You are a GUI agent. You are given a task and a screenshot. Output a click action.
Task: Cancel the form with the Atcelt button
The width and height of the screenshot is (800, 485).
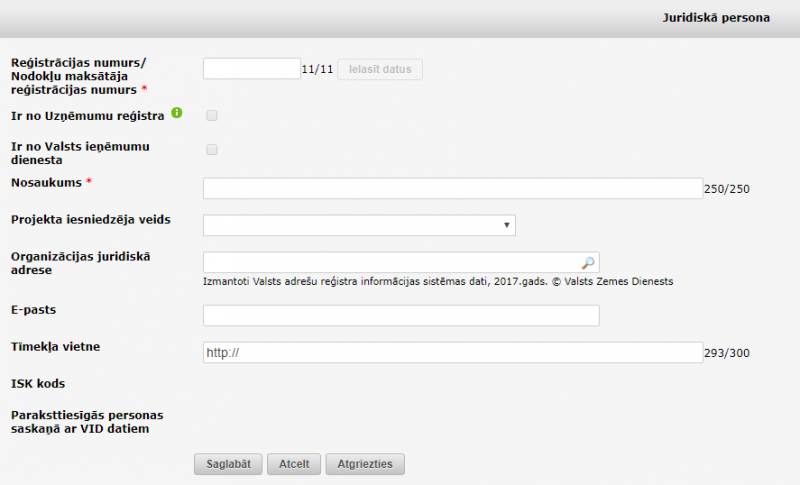pyautogui.click(x=294, y=464)
